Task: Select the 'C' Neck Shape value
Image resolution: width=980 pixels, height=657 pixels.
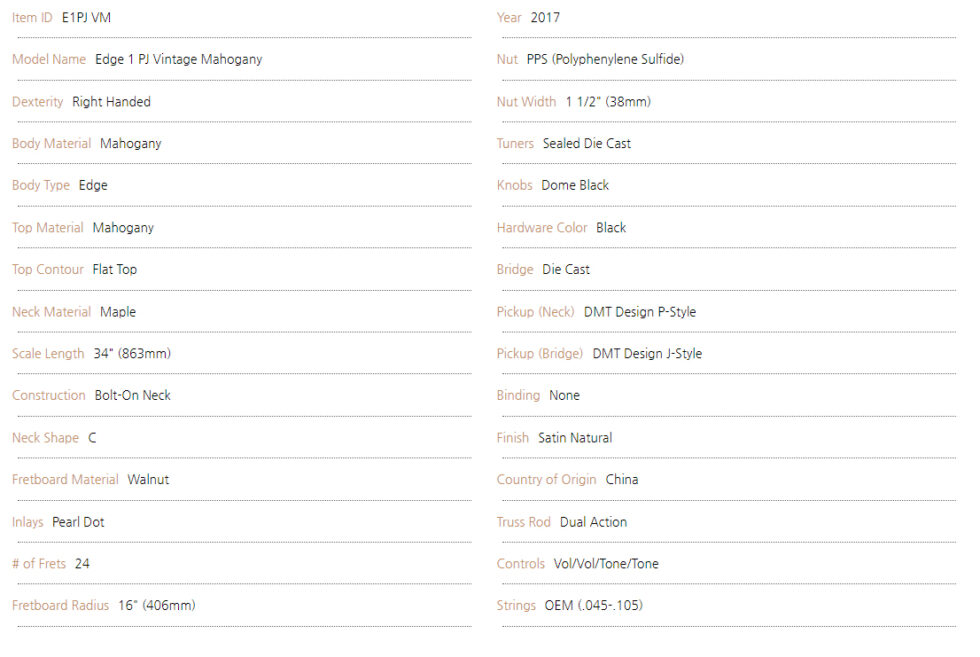Action: pyautogui.click(x=92, y=438)
